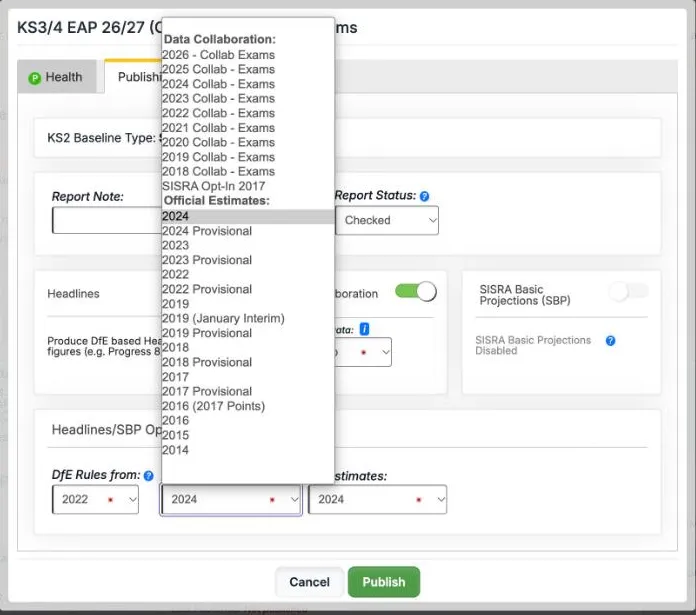Select 2022 Provisional estimate

[248, 289]
